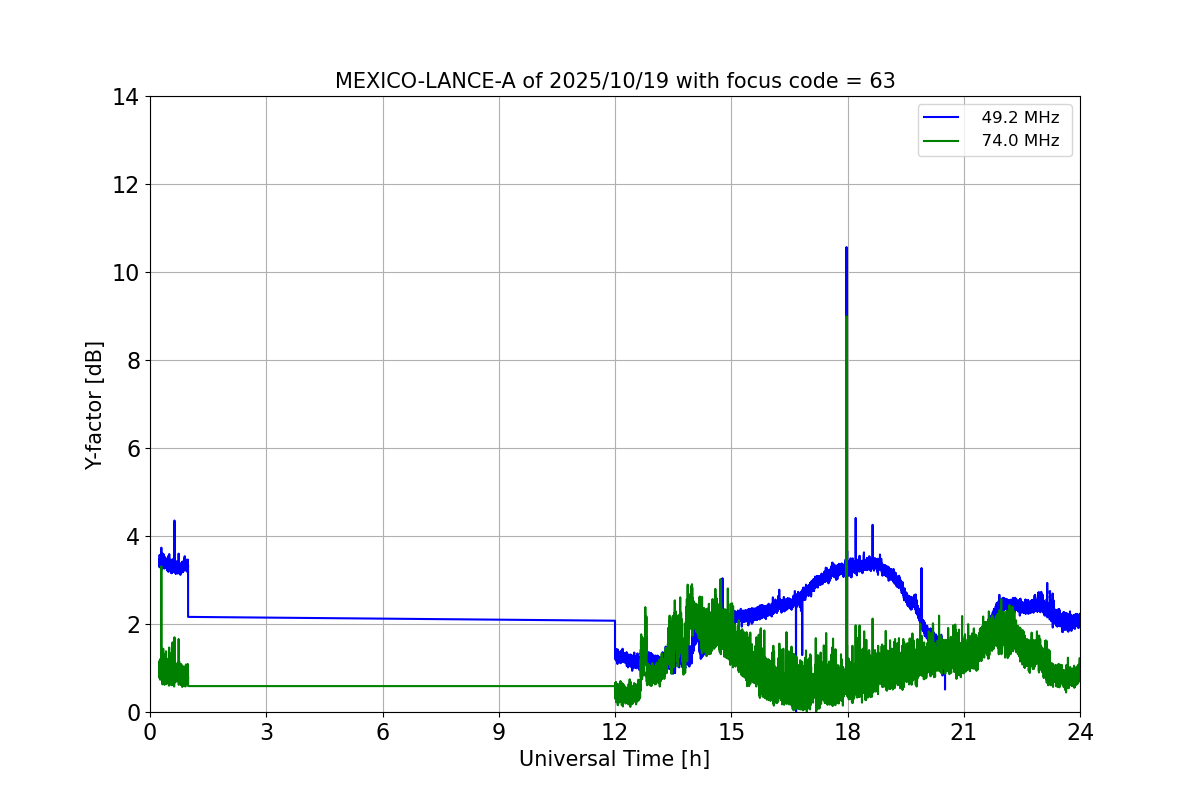Click the blue spike peak near 10.5 dB
The image size is (1200, 800).
coord(846,249)
